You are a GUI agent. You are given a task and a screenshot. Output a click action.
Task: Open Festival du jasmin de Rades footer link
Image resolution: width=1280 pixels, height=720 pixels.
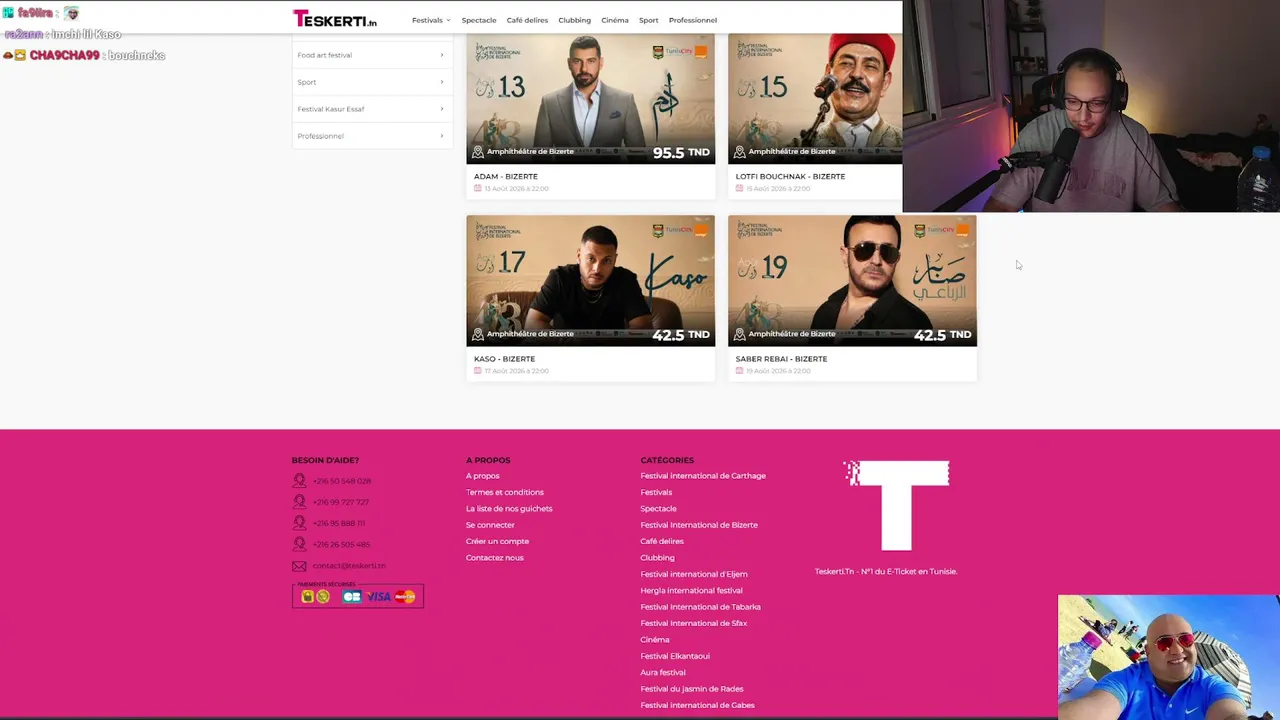[x=692, y=689]
